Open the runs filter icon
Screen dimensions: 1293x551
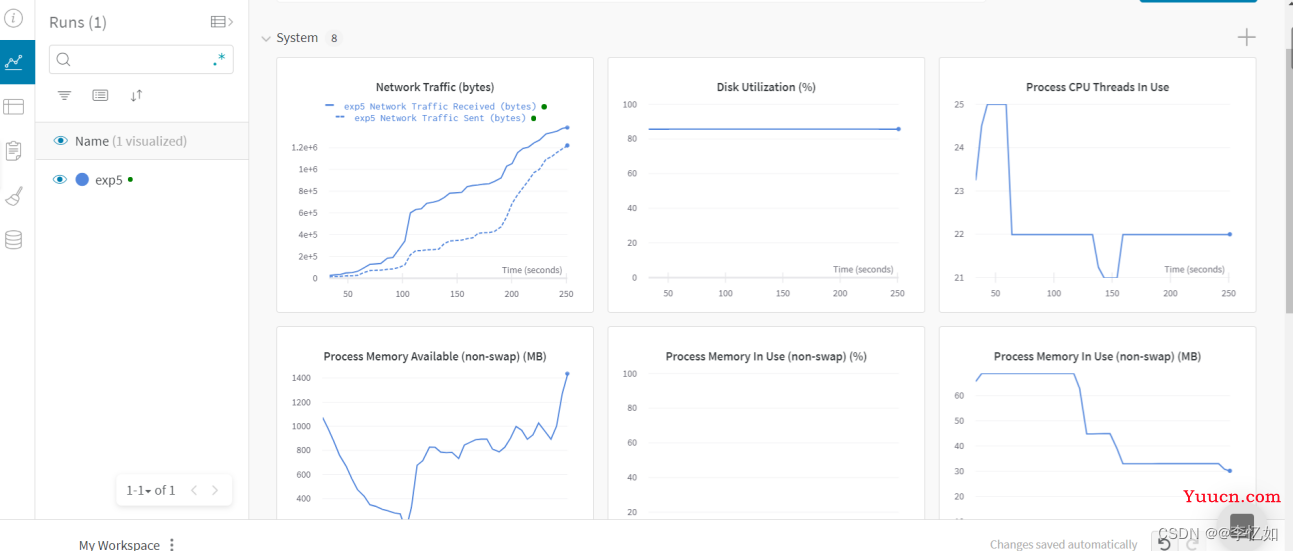pos(64,95)
